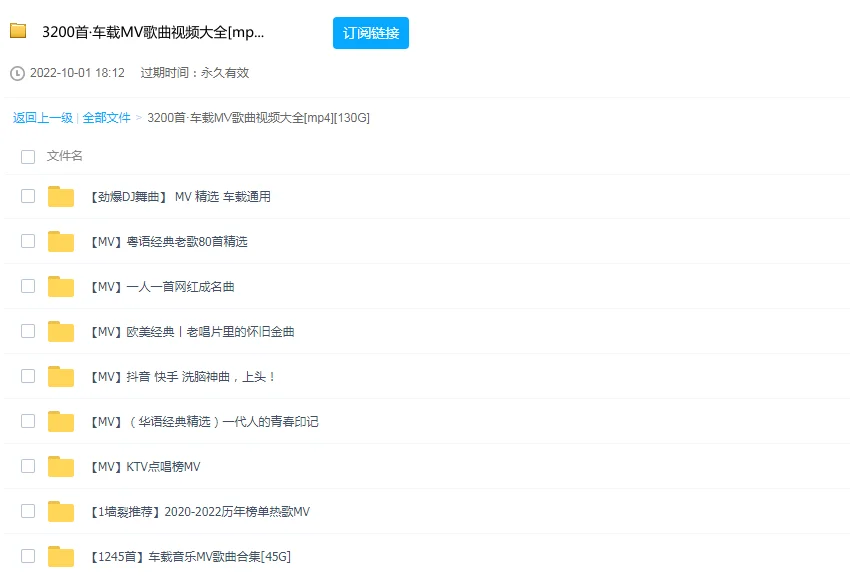
Task: Go back using 返回上一级 link
Action: click(x=38, y=117)
